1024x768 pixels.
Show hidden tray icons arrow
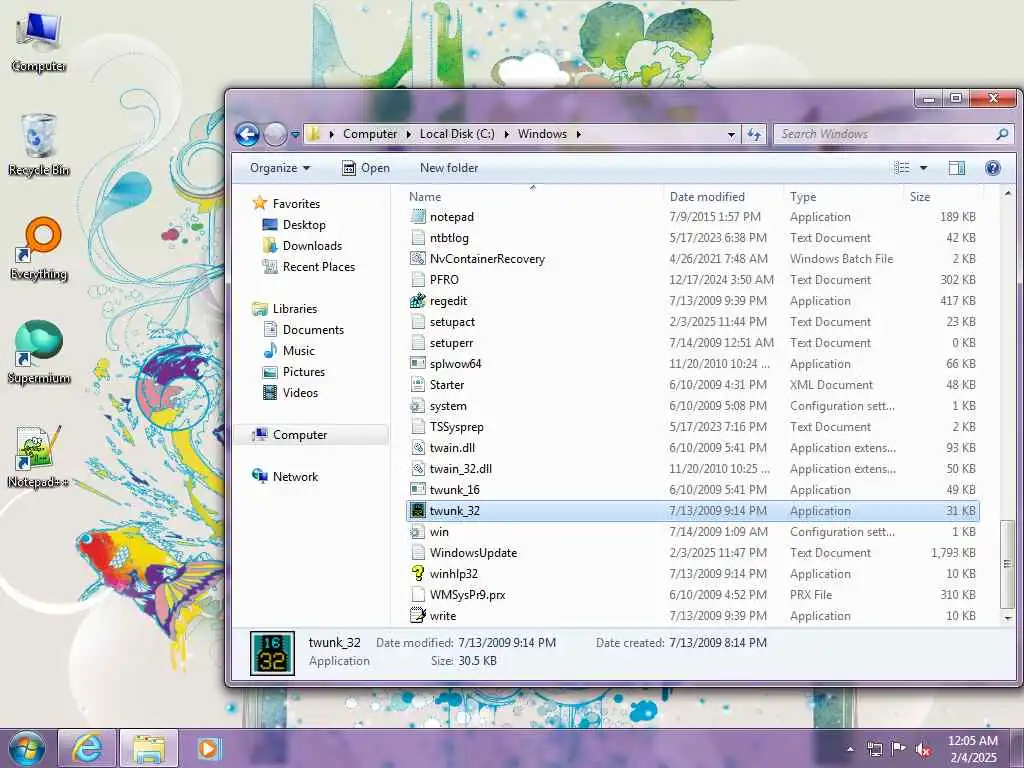click(x=850, y=750)
